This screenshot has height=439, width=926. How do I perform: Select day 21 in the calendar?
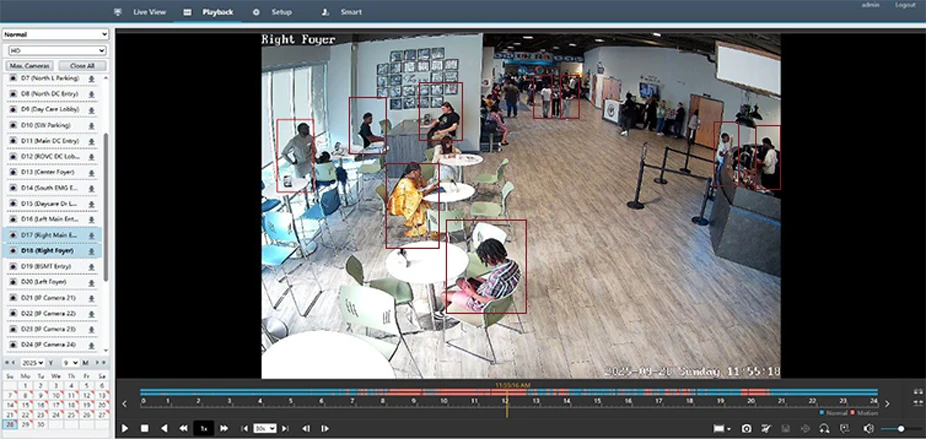[10, 414]
